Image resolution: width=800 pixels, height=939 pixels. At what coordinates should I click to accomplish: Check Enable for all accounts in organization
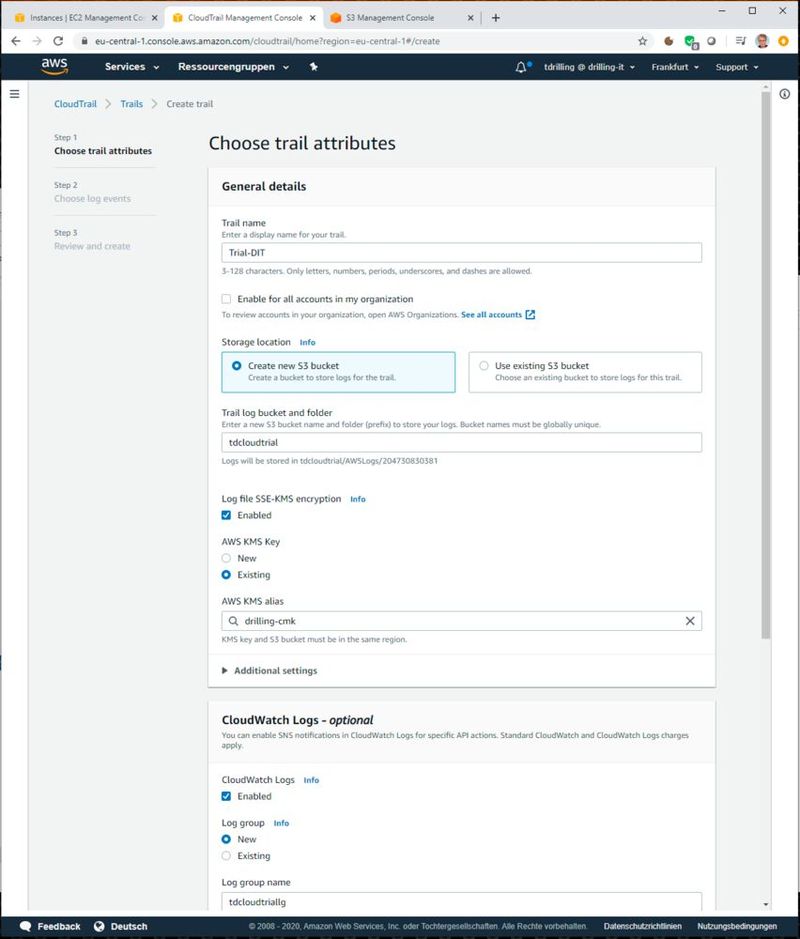tap(226, 299)
